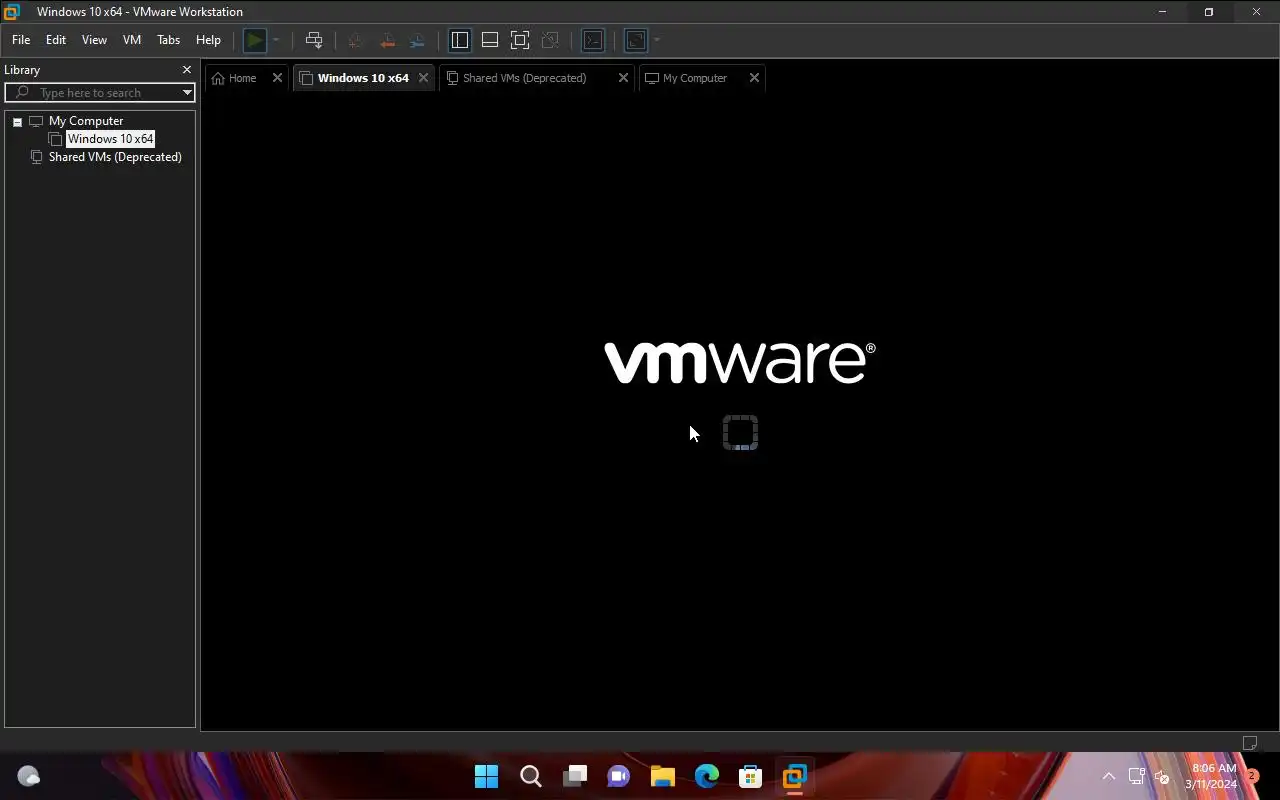Close the My Computer tab
Image resolution: width=1280 pixels, height=800 pixels.
pos(754,78)
